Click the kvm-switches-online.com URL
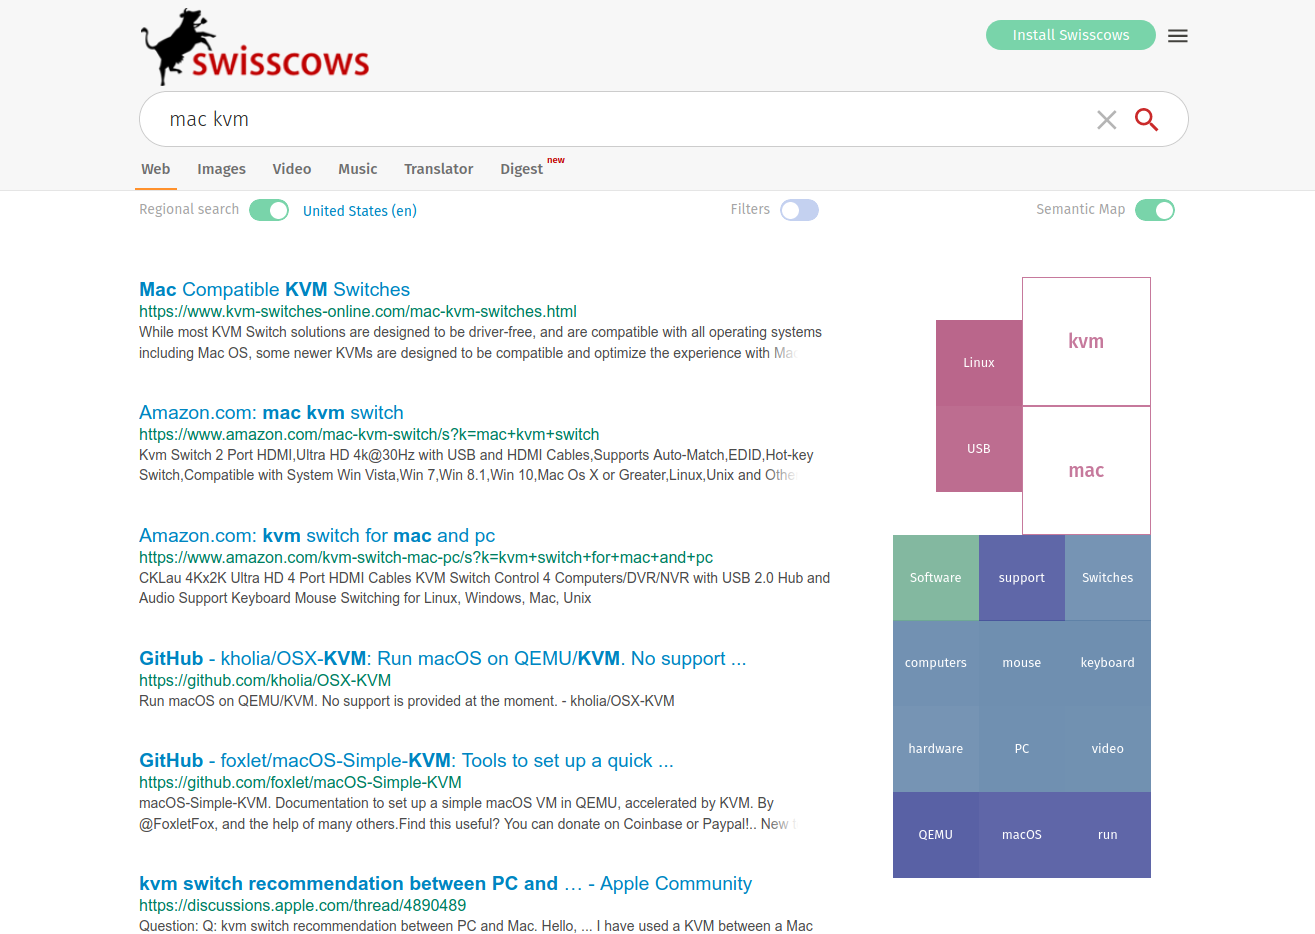The width and height of the screenshot is (1315, 934). click(x=358, y=312)
